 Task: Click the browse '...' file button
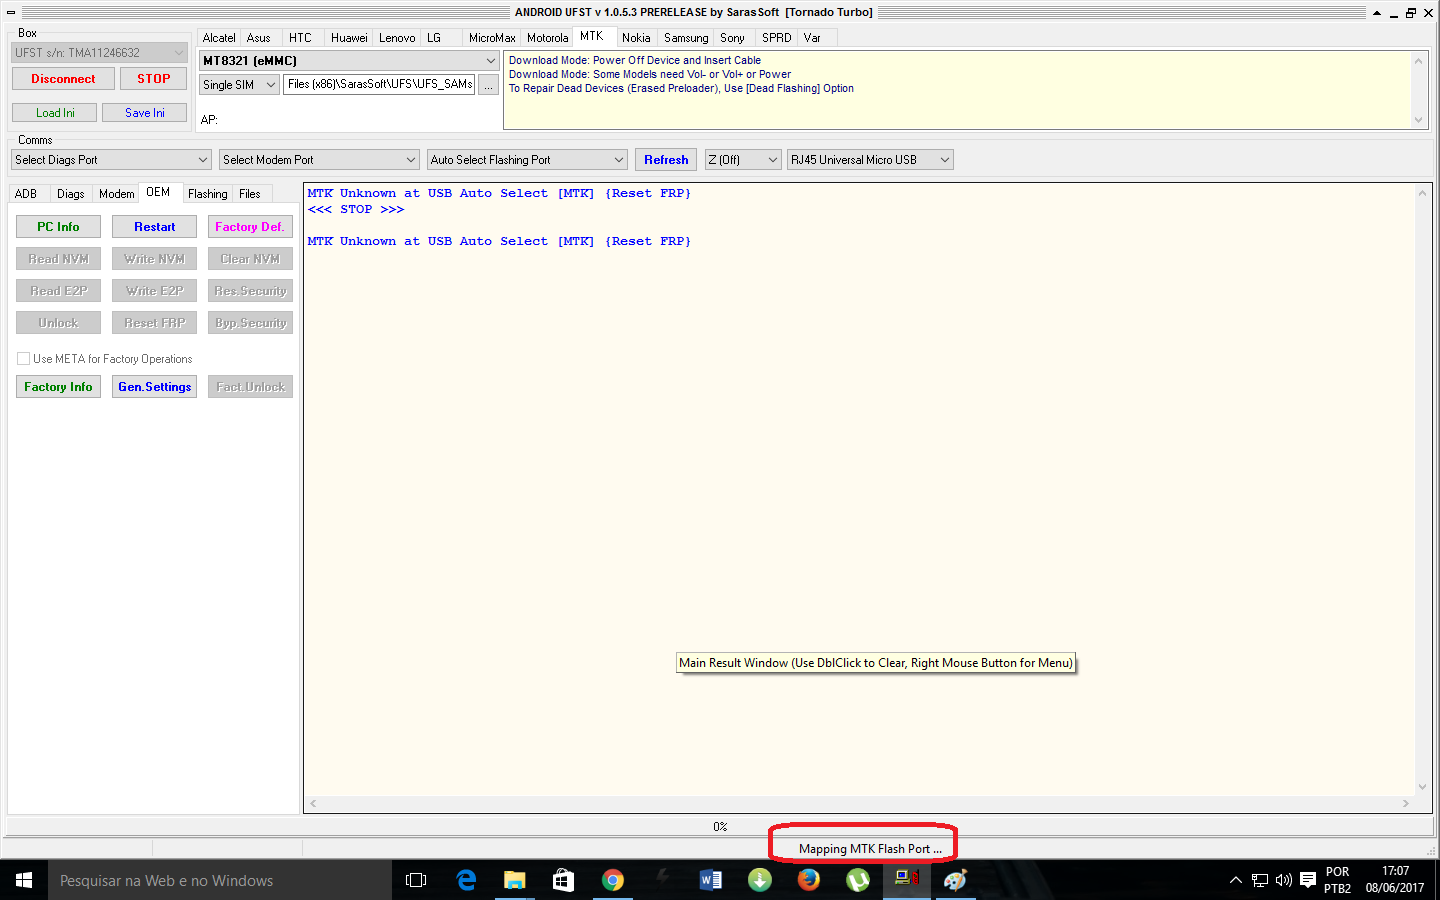coord(488,85)
